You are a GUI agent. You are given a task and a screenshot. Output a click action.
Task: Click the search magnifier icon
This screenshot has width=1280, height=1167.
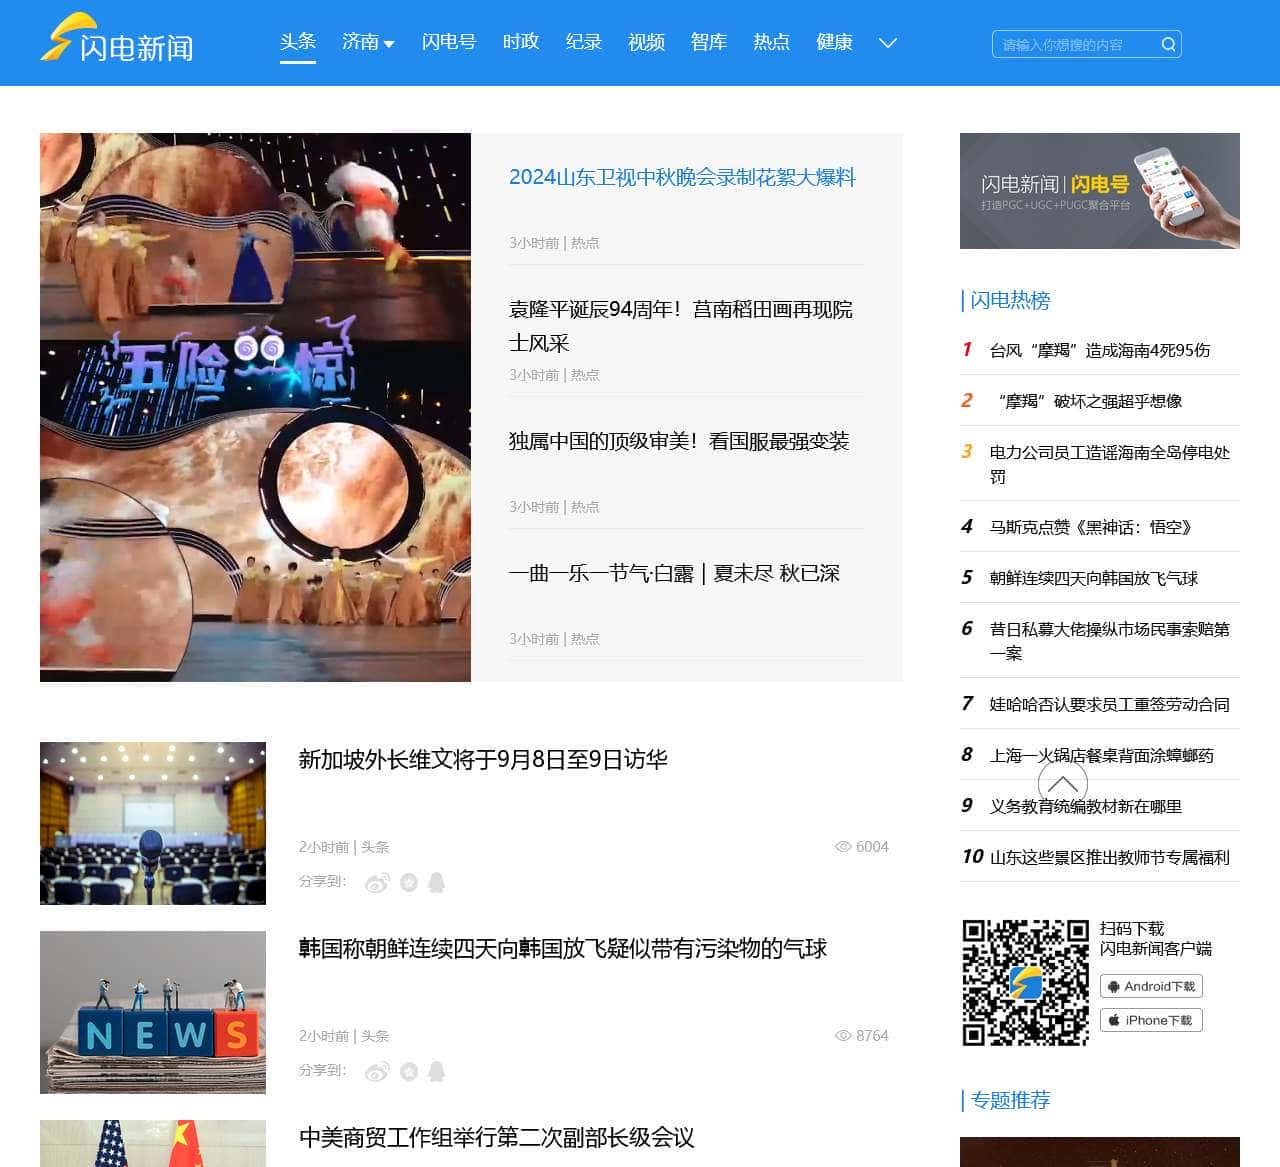(1167, 43)
